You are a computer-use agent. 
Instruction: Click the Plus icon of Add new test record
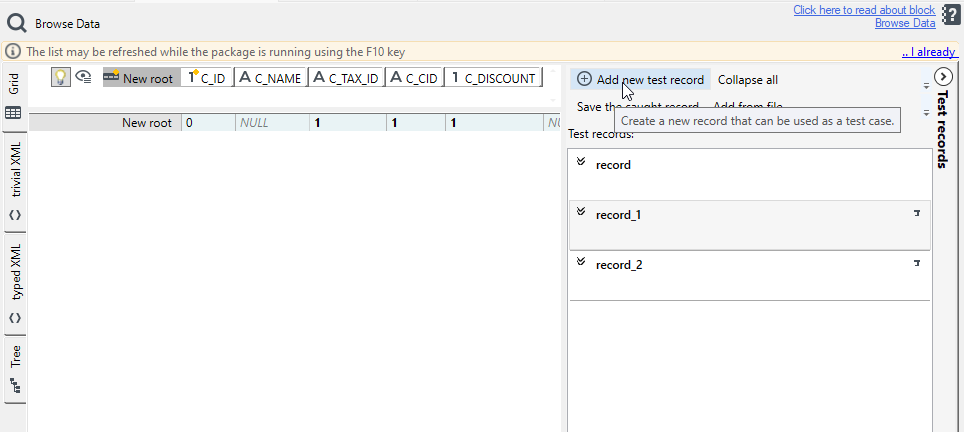tap(585, 79)
